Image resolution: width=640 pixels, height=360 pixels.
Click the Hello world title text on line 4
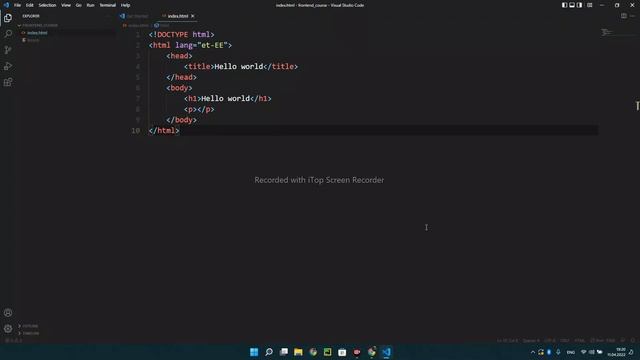tap(239, 67)
